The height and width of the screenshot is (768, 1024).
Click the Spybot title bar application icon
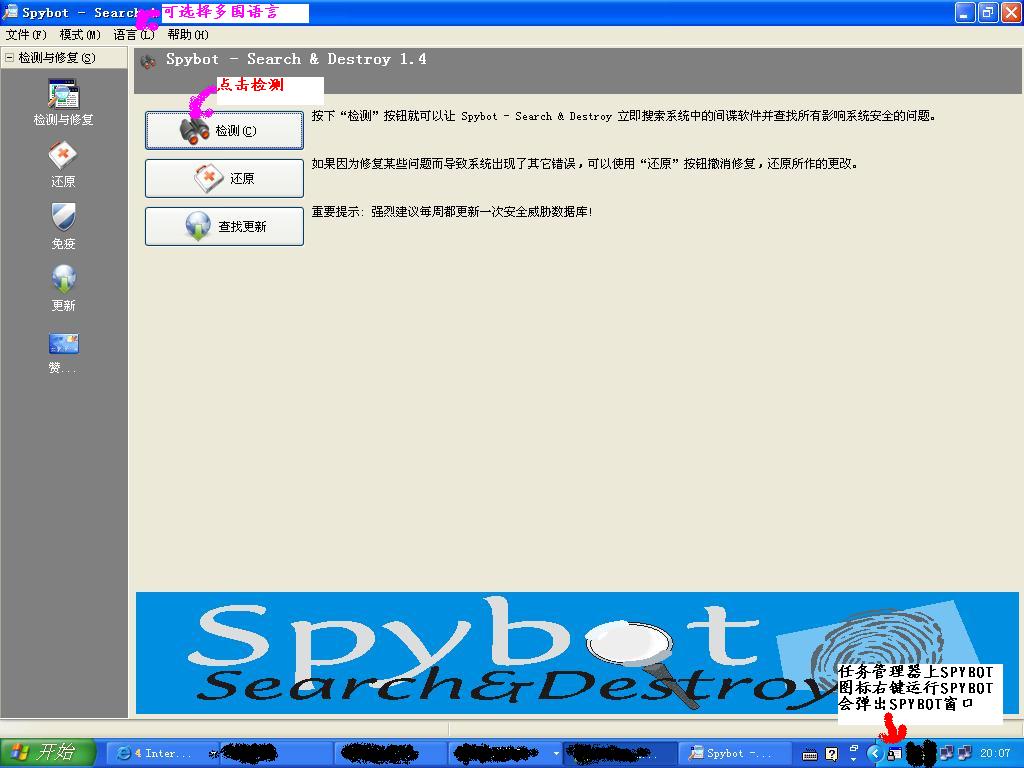coord(10,12)
